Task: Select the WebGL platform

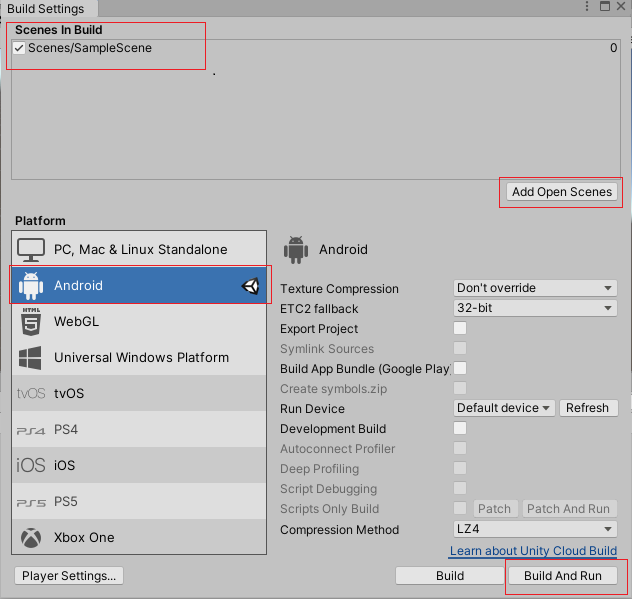Action: tap(139, 322)
